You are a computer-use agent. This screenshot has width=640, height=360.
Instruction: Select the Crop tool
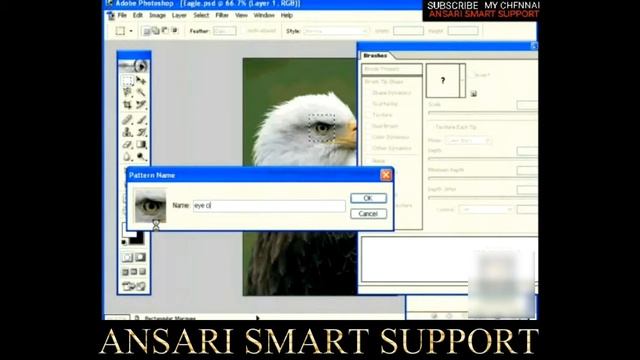pos(127,104)
